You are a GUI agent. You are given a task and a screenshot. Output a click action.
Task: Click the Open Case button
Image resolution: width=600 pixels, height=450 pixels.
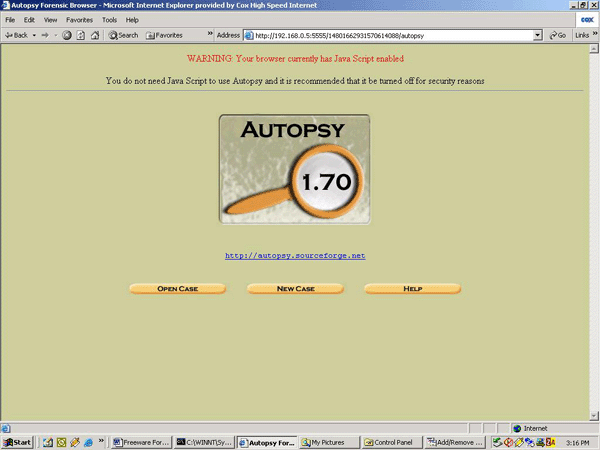pyautogui.click(x=177, y=289)
